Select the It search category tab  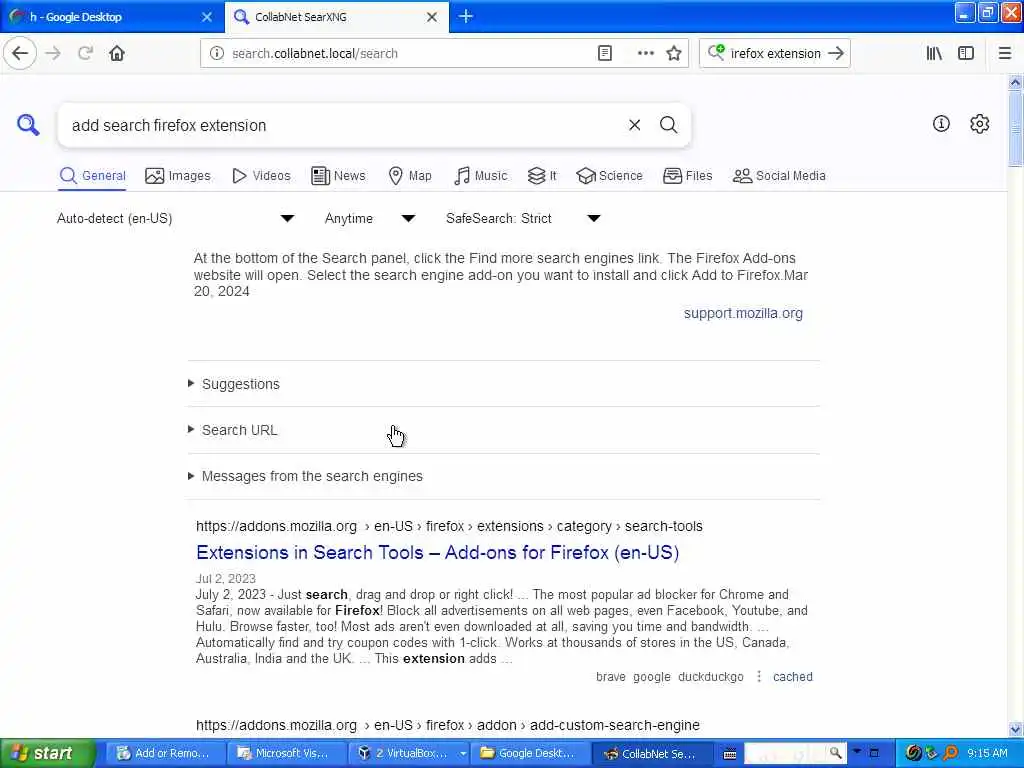[x=542, y=176]
